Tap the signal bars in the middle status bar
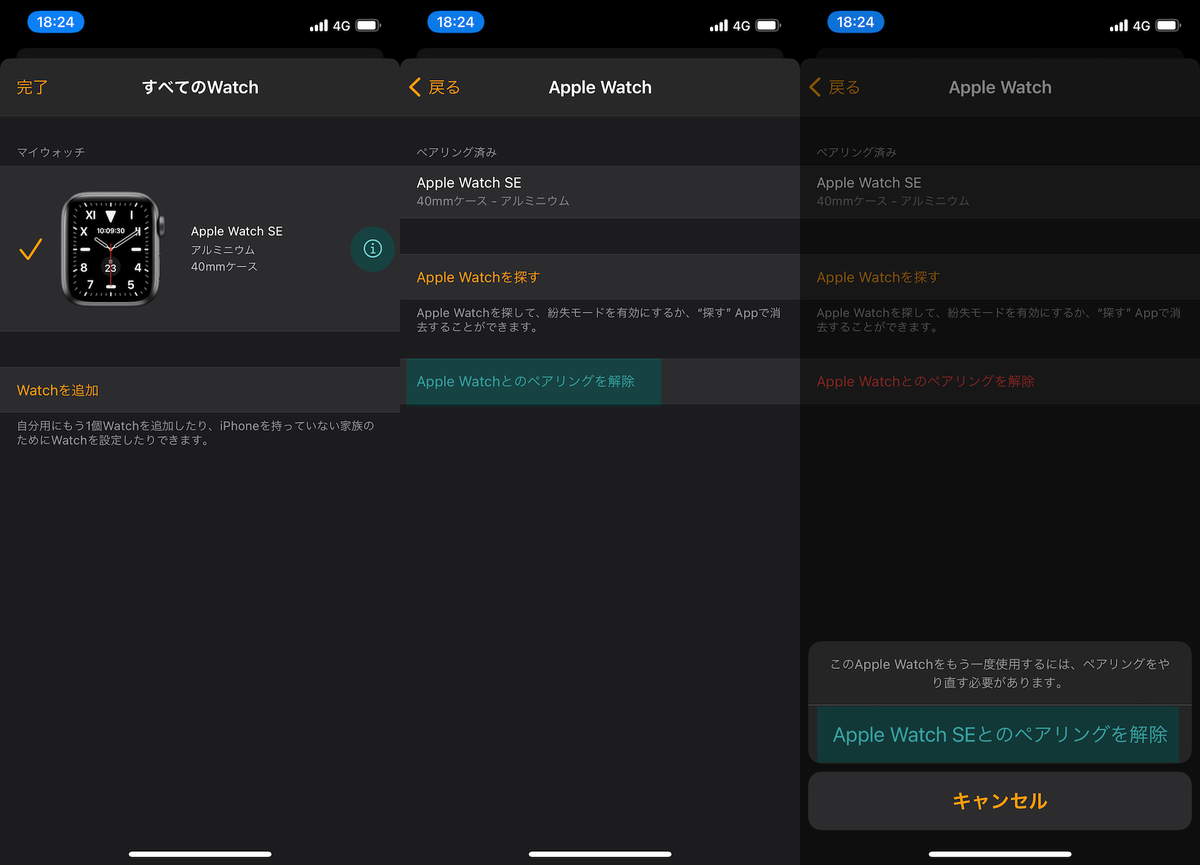The width and height of the screenshot is (1200, 865). tap(719, 26)
